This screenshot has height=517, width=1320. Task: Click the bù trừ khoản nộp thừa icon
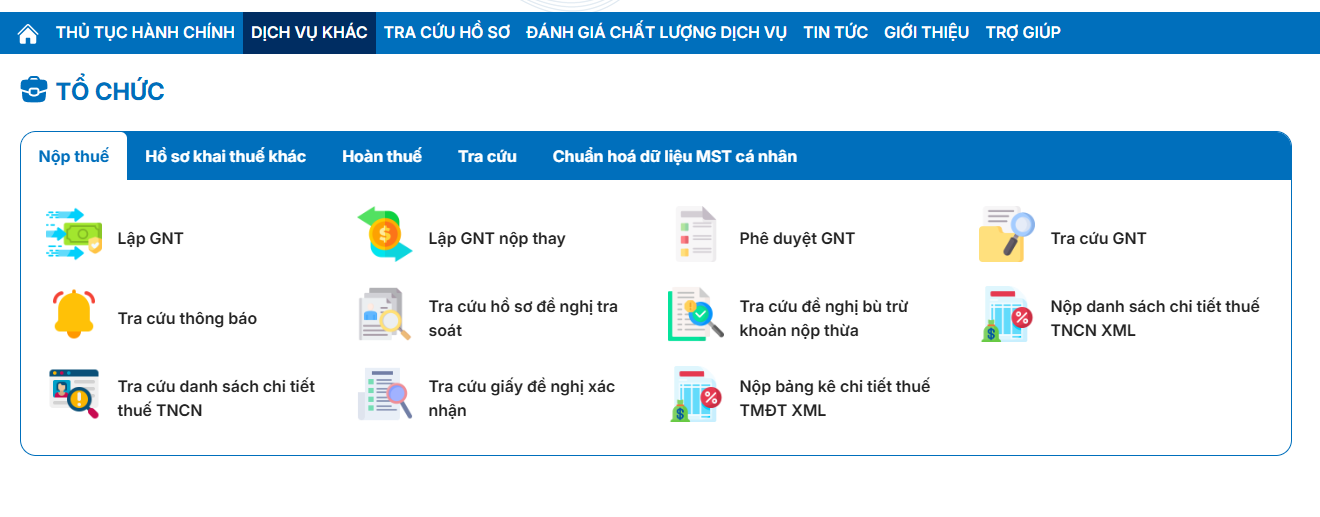(696, 315)
